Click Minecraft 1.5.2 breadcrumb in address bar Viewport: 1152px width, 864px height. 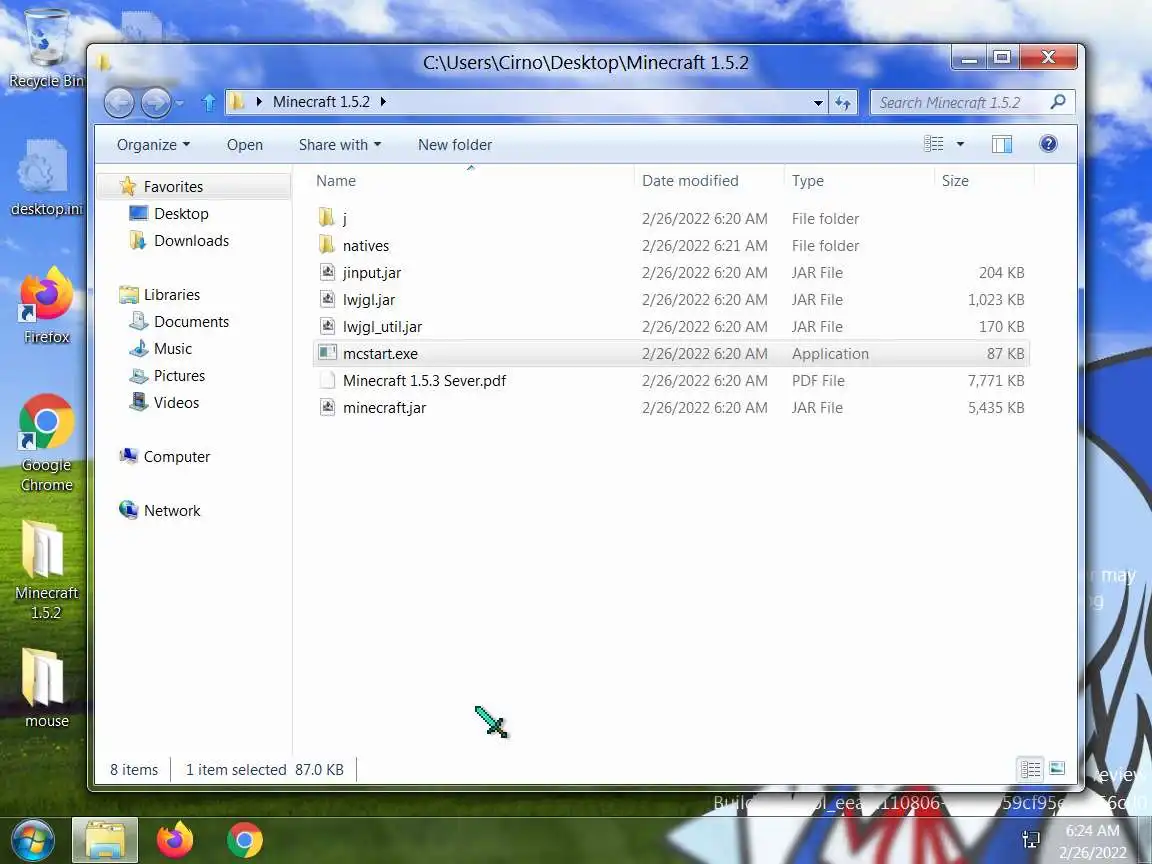click(321, 102)
